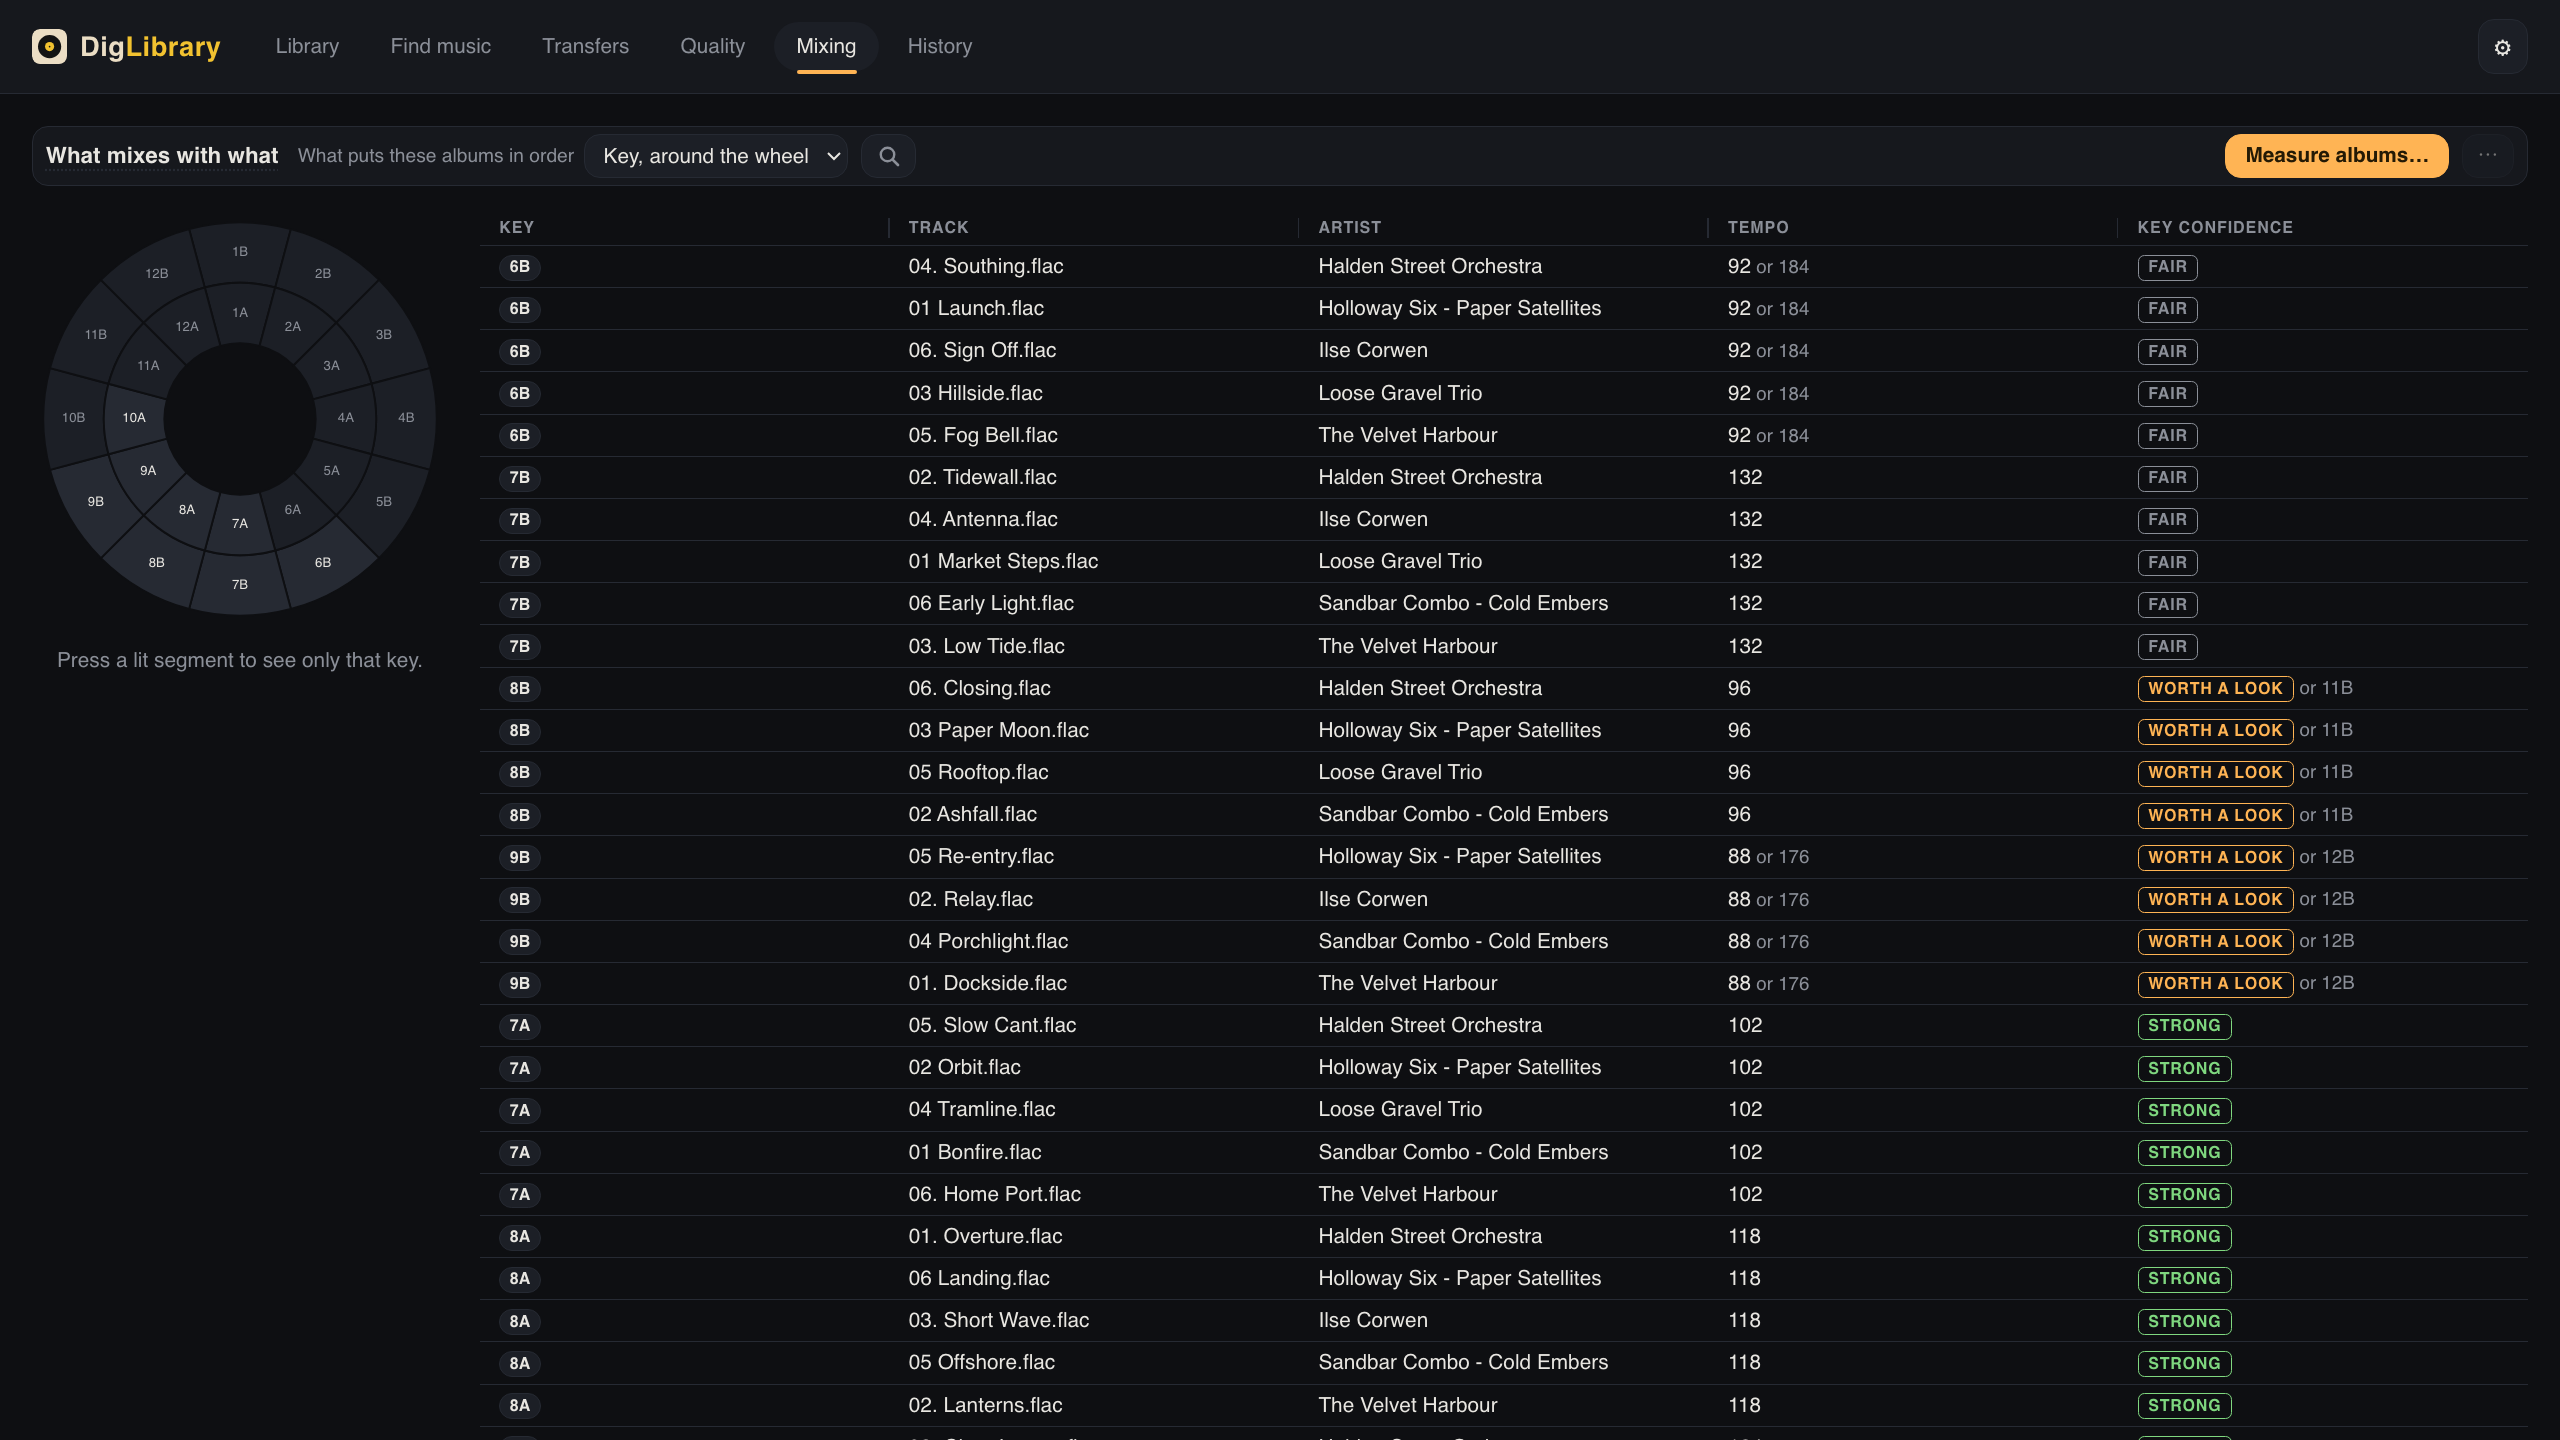Click the FAIR badge for Fog Bell.flac

(x=2167, y=435)
